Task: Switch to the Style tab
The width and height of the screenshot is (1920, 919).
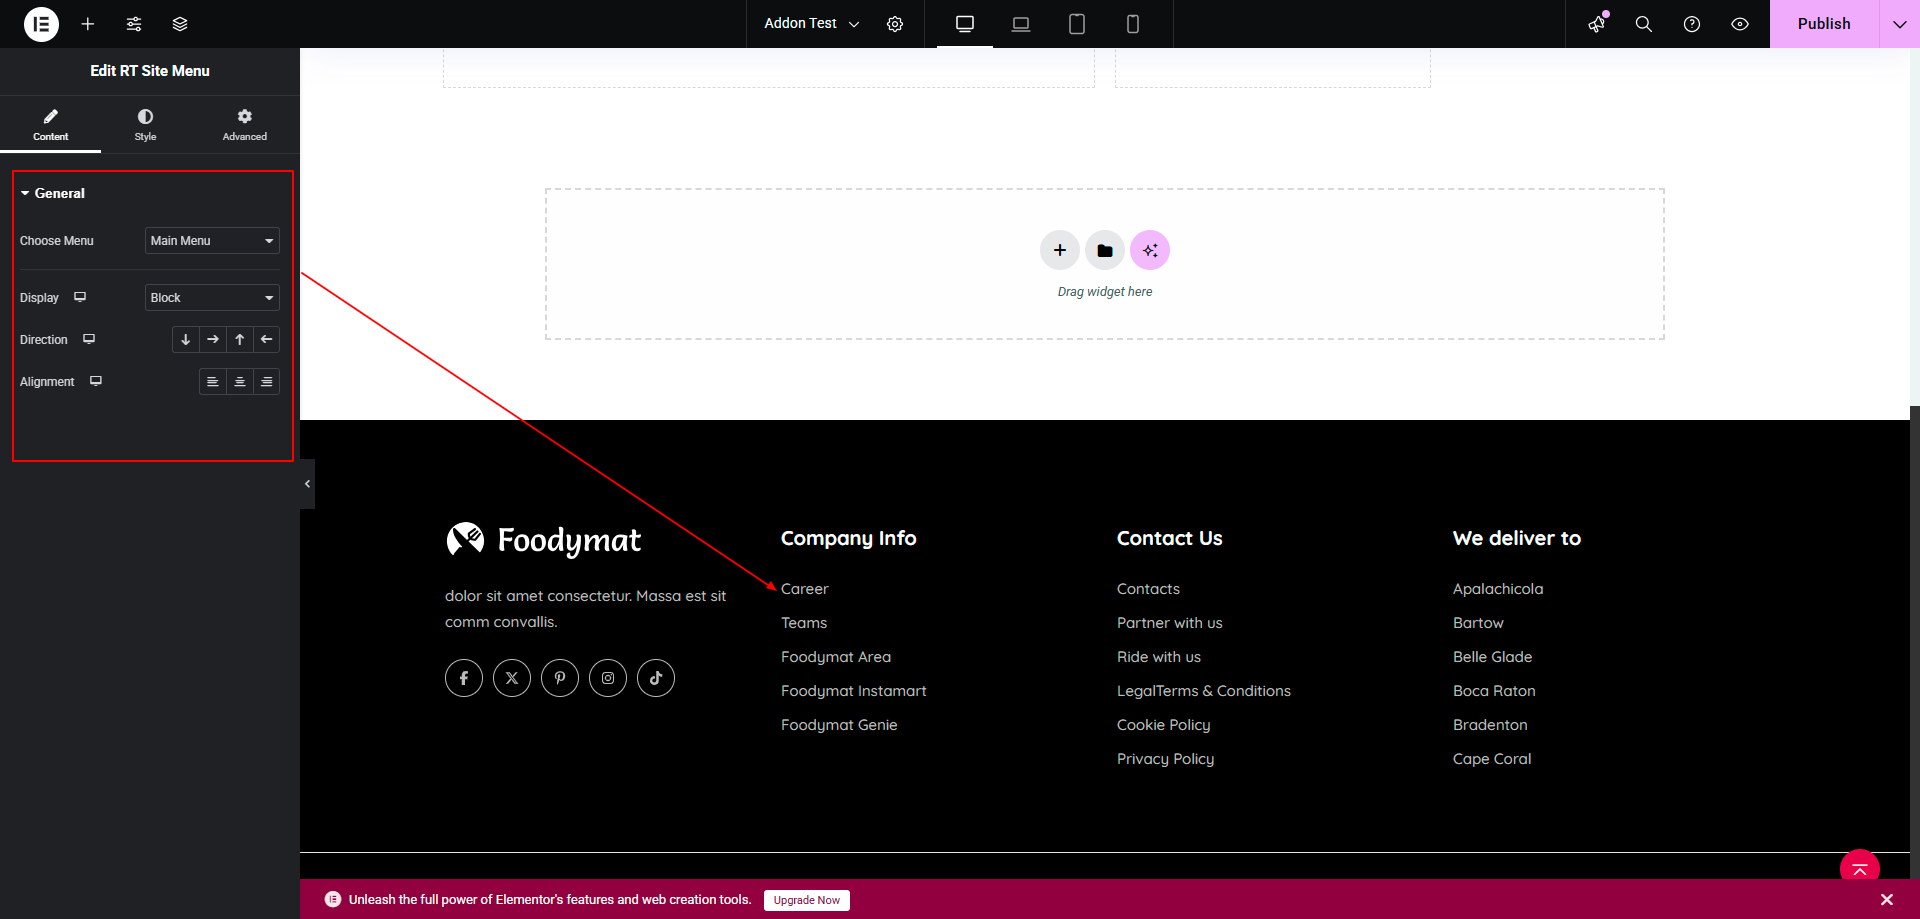Action: 146,125
